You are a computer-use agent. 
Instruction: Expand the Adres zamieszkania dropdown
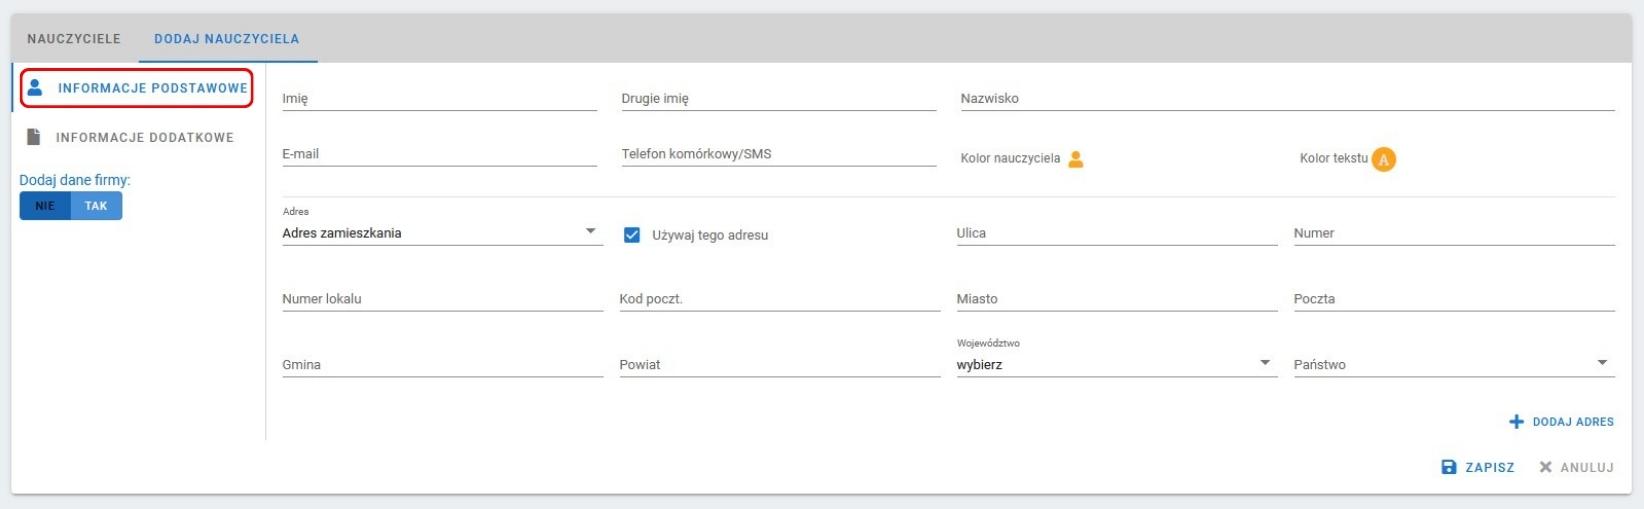pos(442,233)
